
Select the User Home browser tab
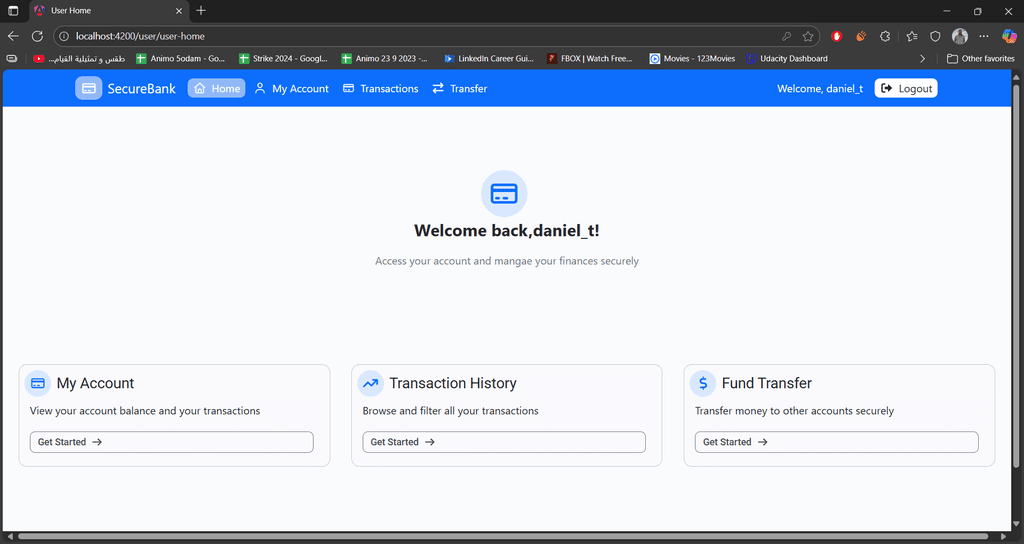click(109, 11)
